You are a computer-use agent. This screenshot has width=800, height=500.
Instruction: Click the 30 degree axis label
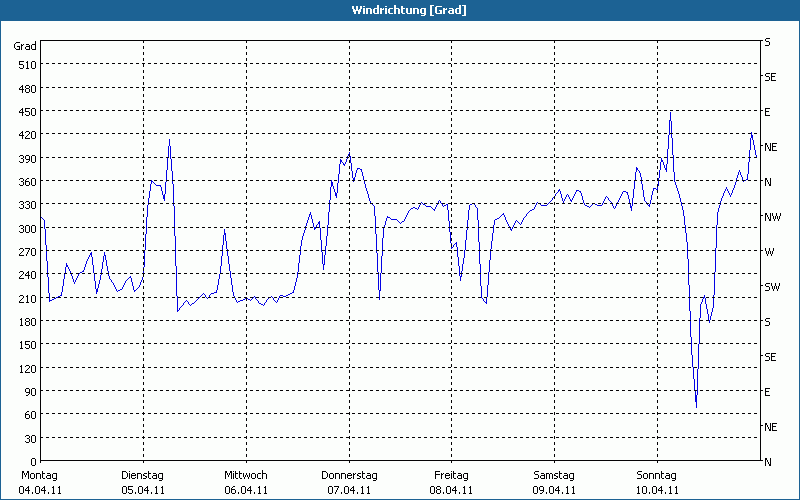tap(31, 439)
